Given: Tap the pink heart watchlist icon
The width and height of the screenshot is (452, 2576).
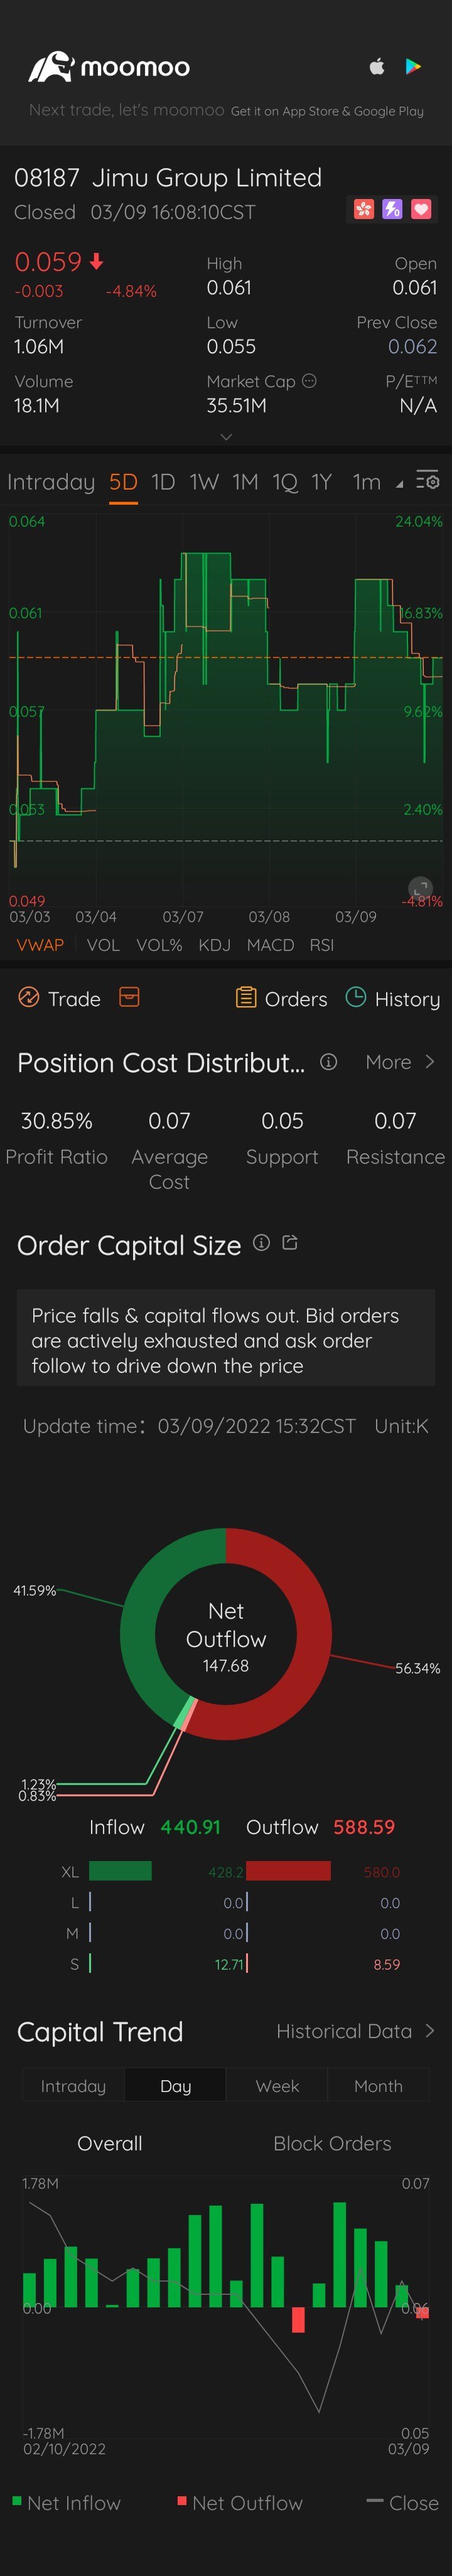Looking at the screenshot, I should 421,209.
